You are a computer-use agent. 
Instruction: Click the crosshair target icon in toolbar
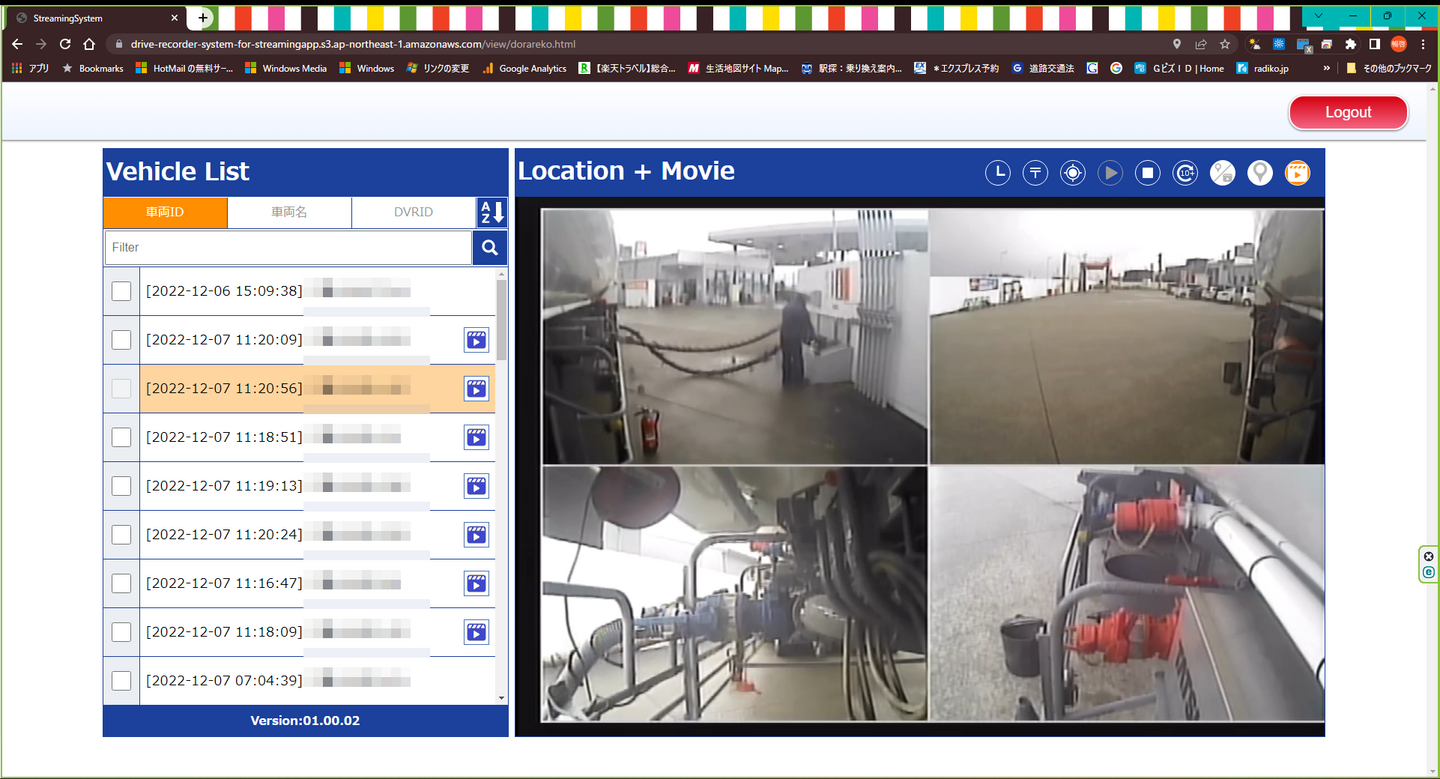(1072, 173)
